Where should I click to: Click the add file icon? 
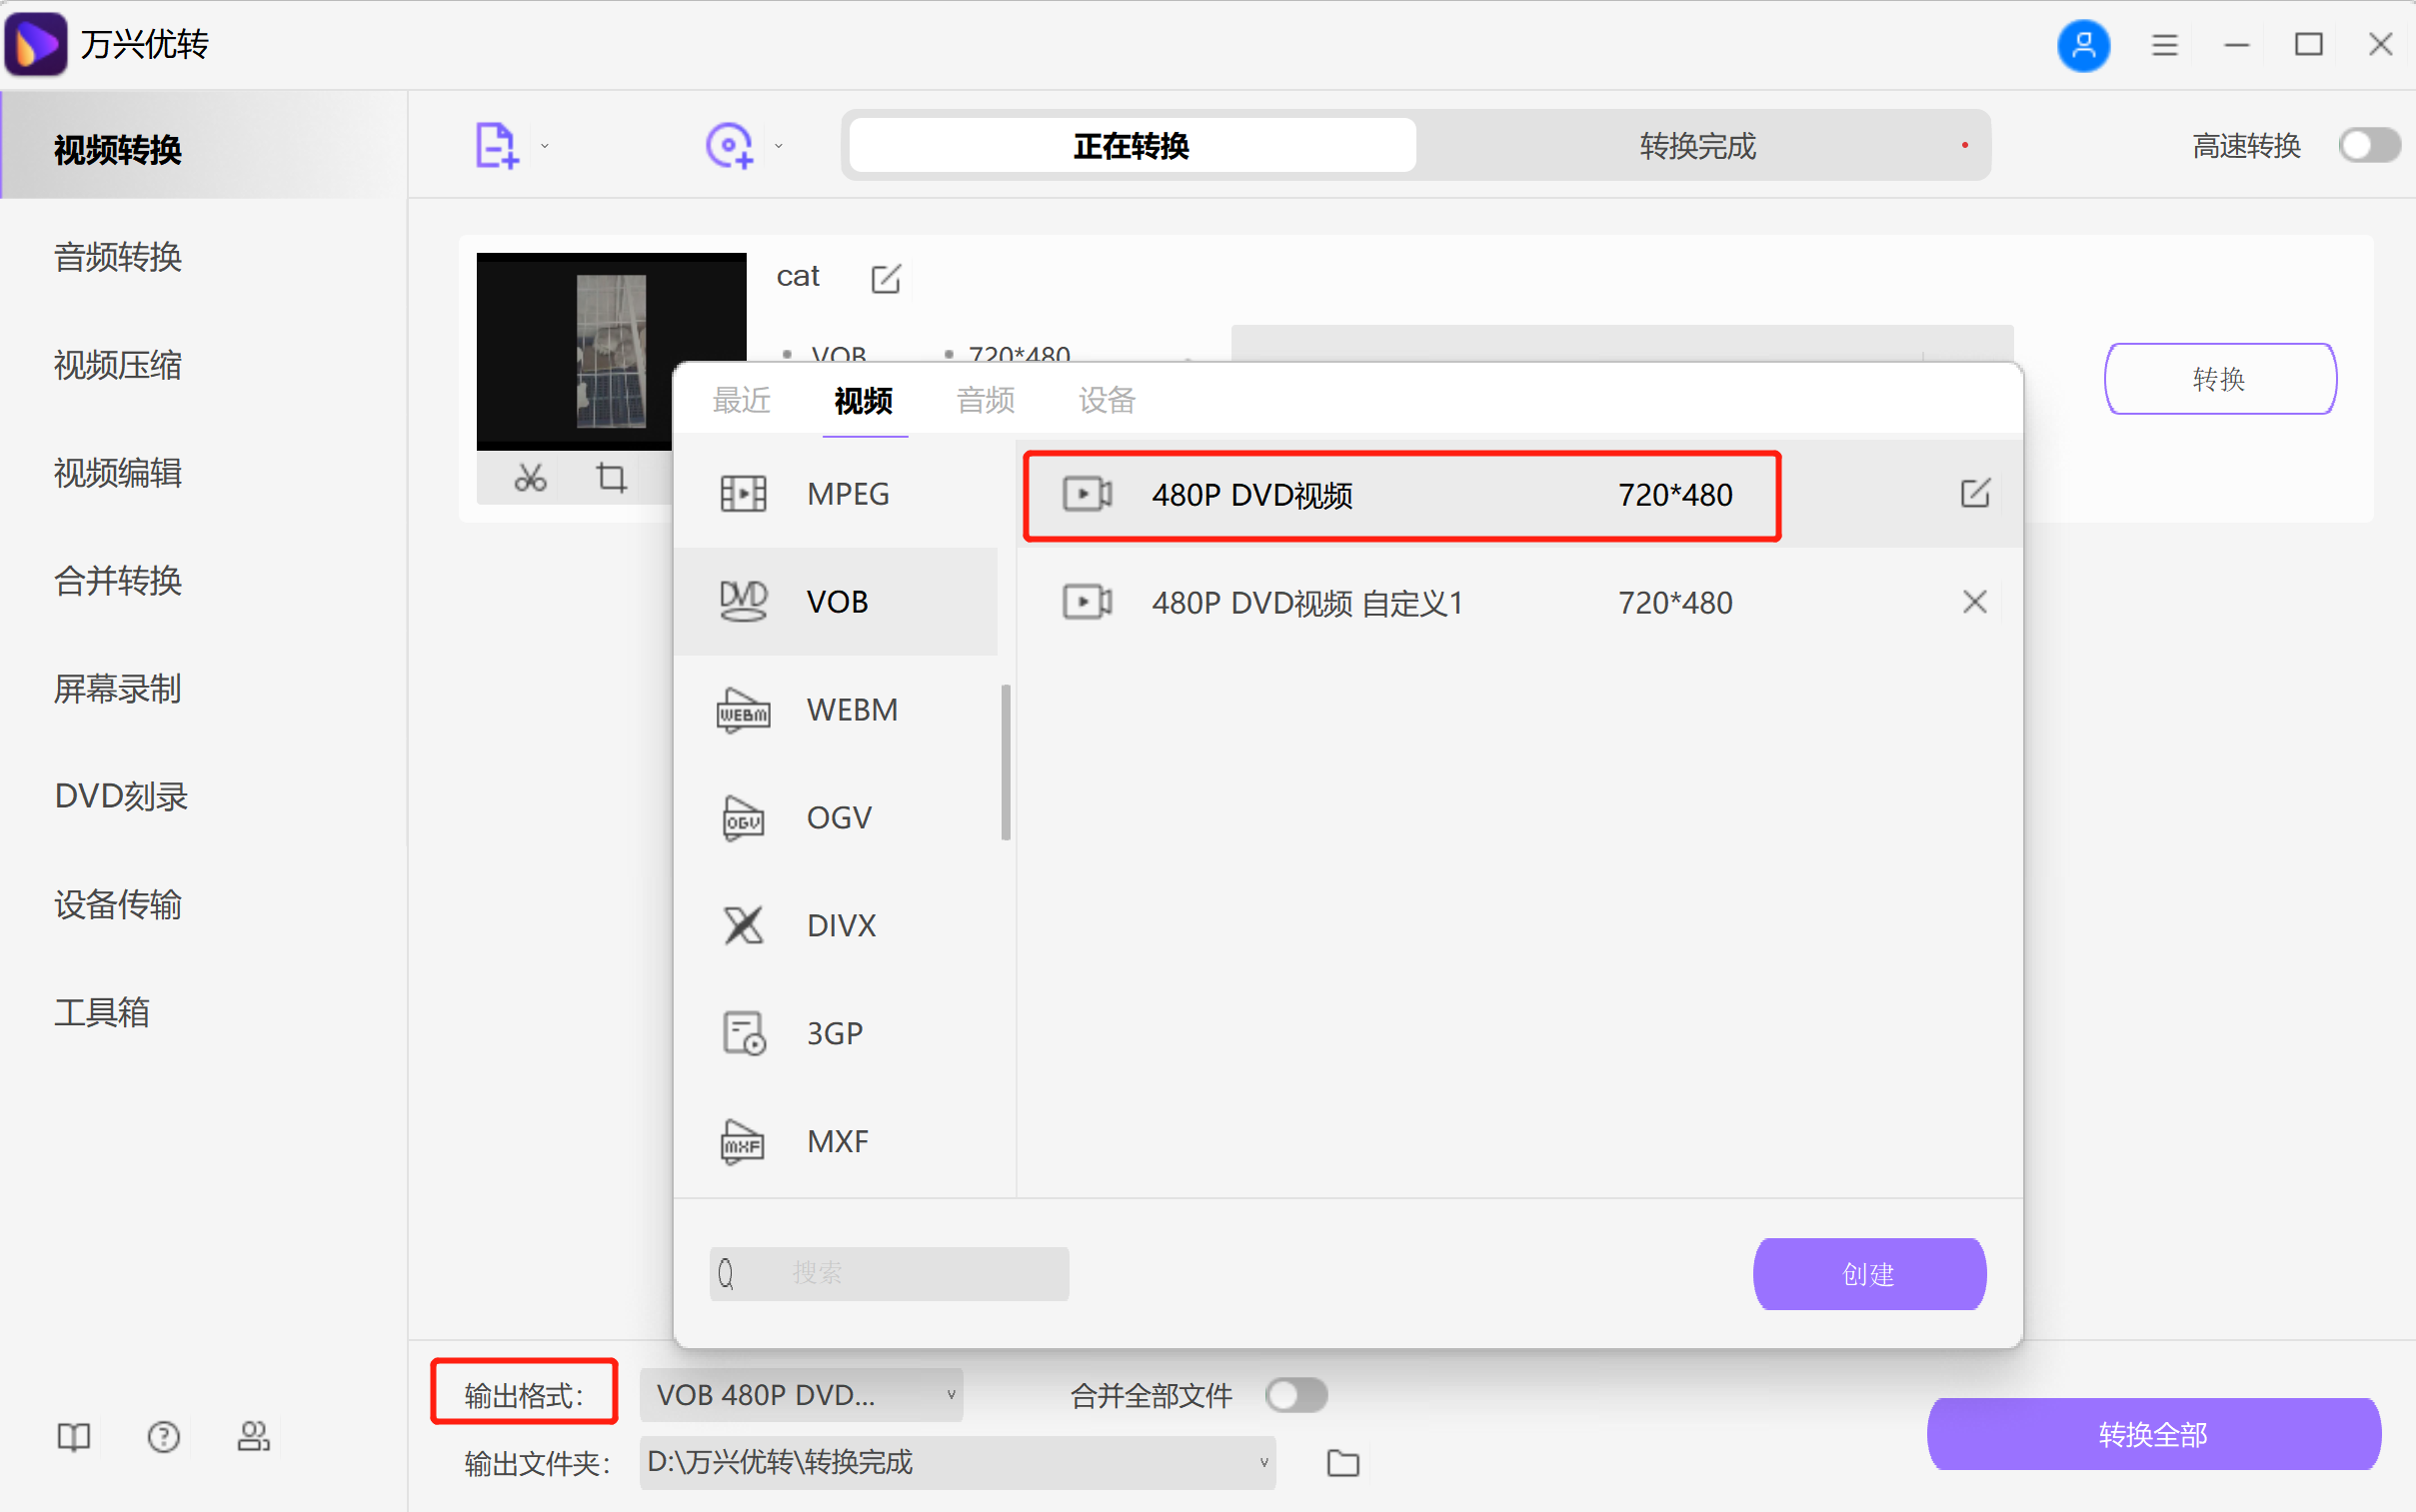pos(496,146)
